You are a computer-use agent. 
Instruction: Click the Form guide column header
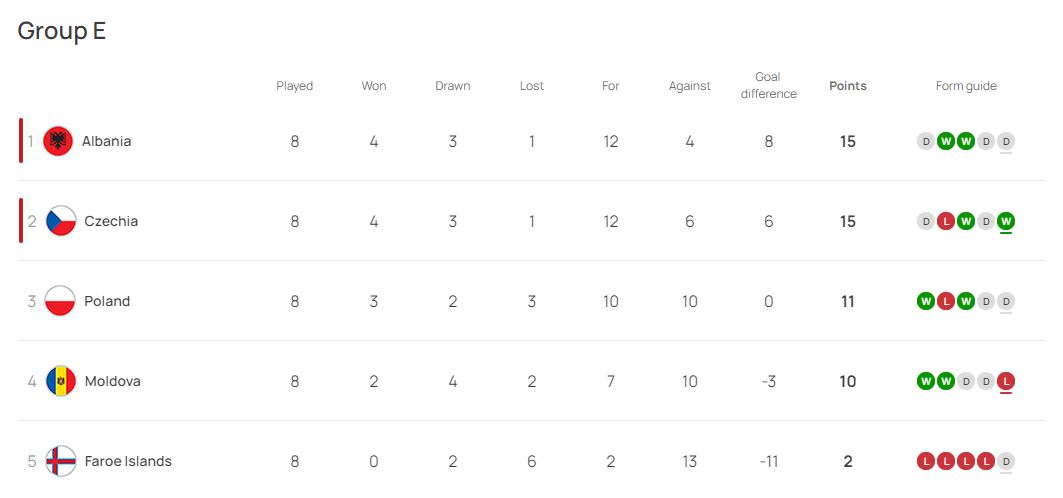966,86
